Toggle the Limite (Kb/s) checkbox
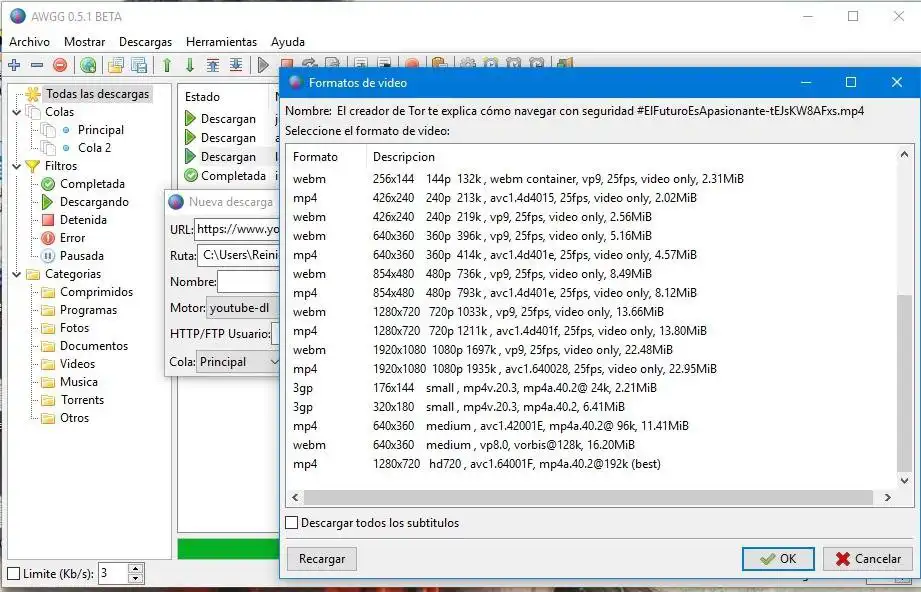Image resolution: width=921 pixels, height=592 pixels. pos(14,574)
